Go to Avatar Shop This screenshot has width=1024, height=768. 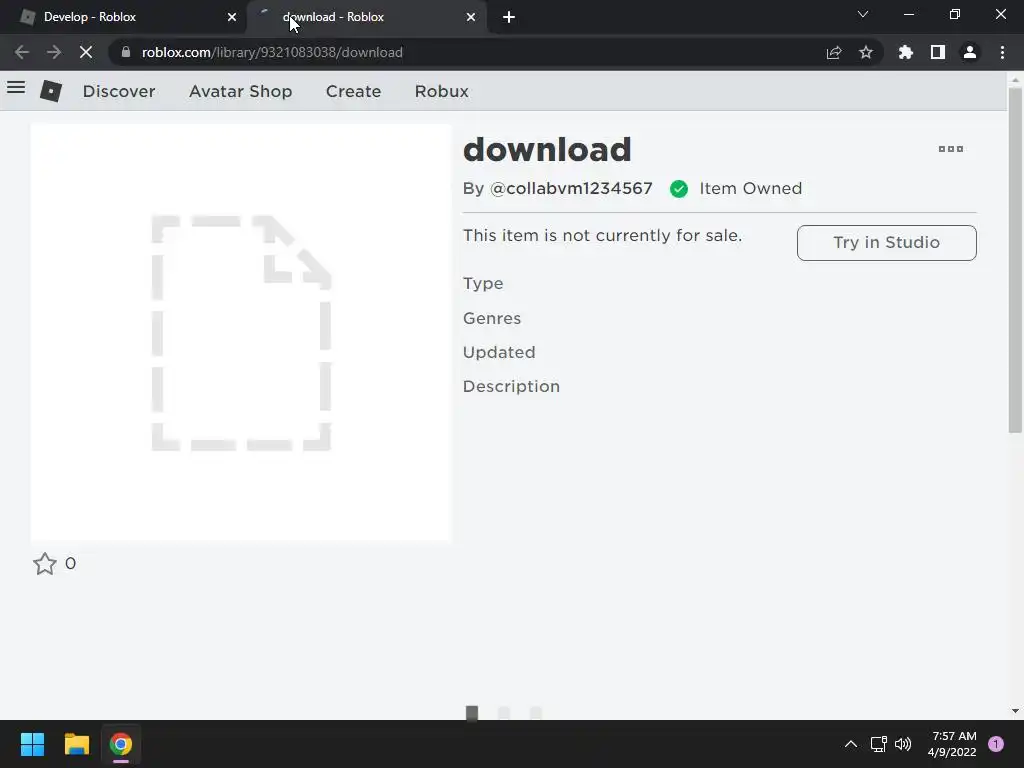point(240,91)
